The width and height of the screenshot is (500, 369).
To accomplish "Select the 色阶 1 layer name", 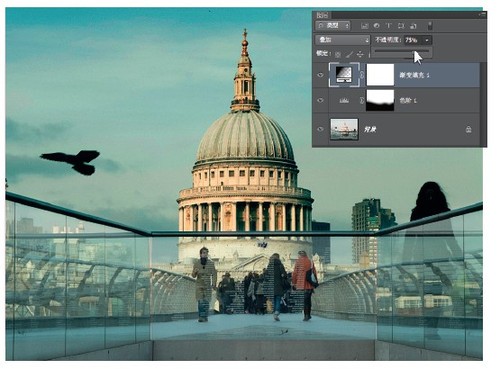I will point(408,100).
